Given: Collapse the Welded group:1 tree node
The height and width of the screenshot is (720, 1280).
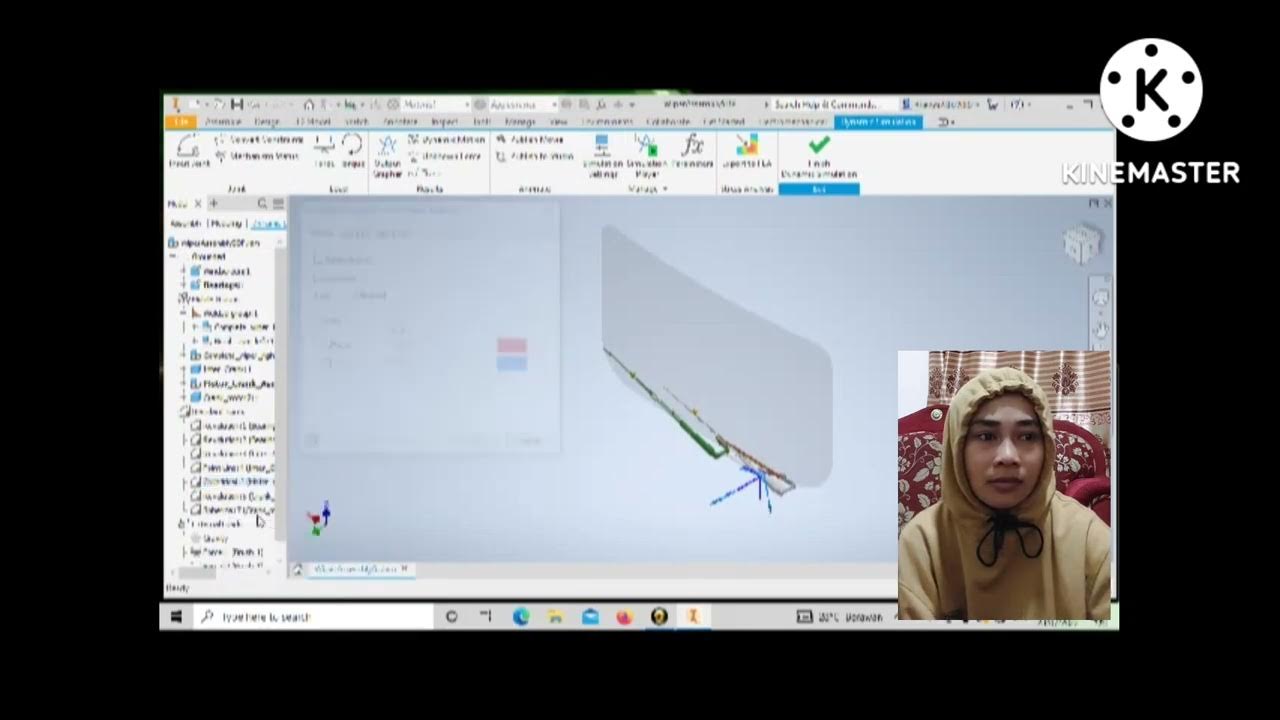Looking at the screenshot, I should (x=184, y=313).
